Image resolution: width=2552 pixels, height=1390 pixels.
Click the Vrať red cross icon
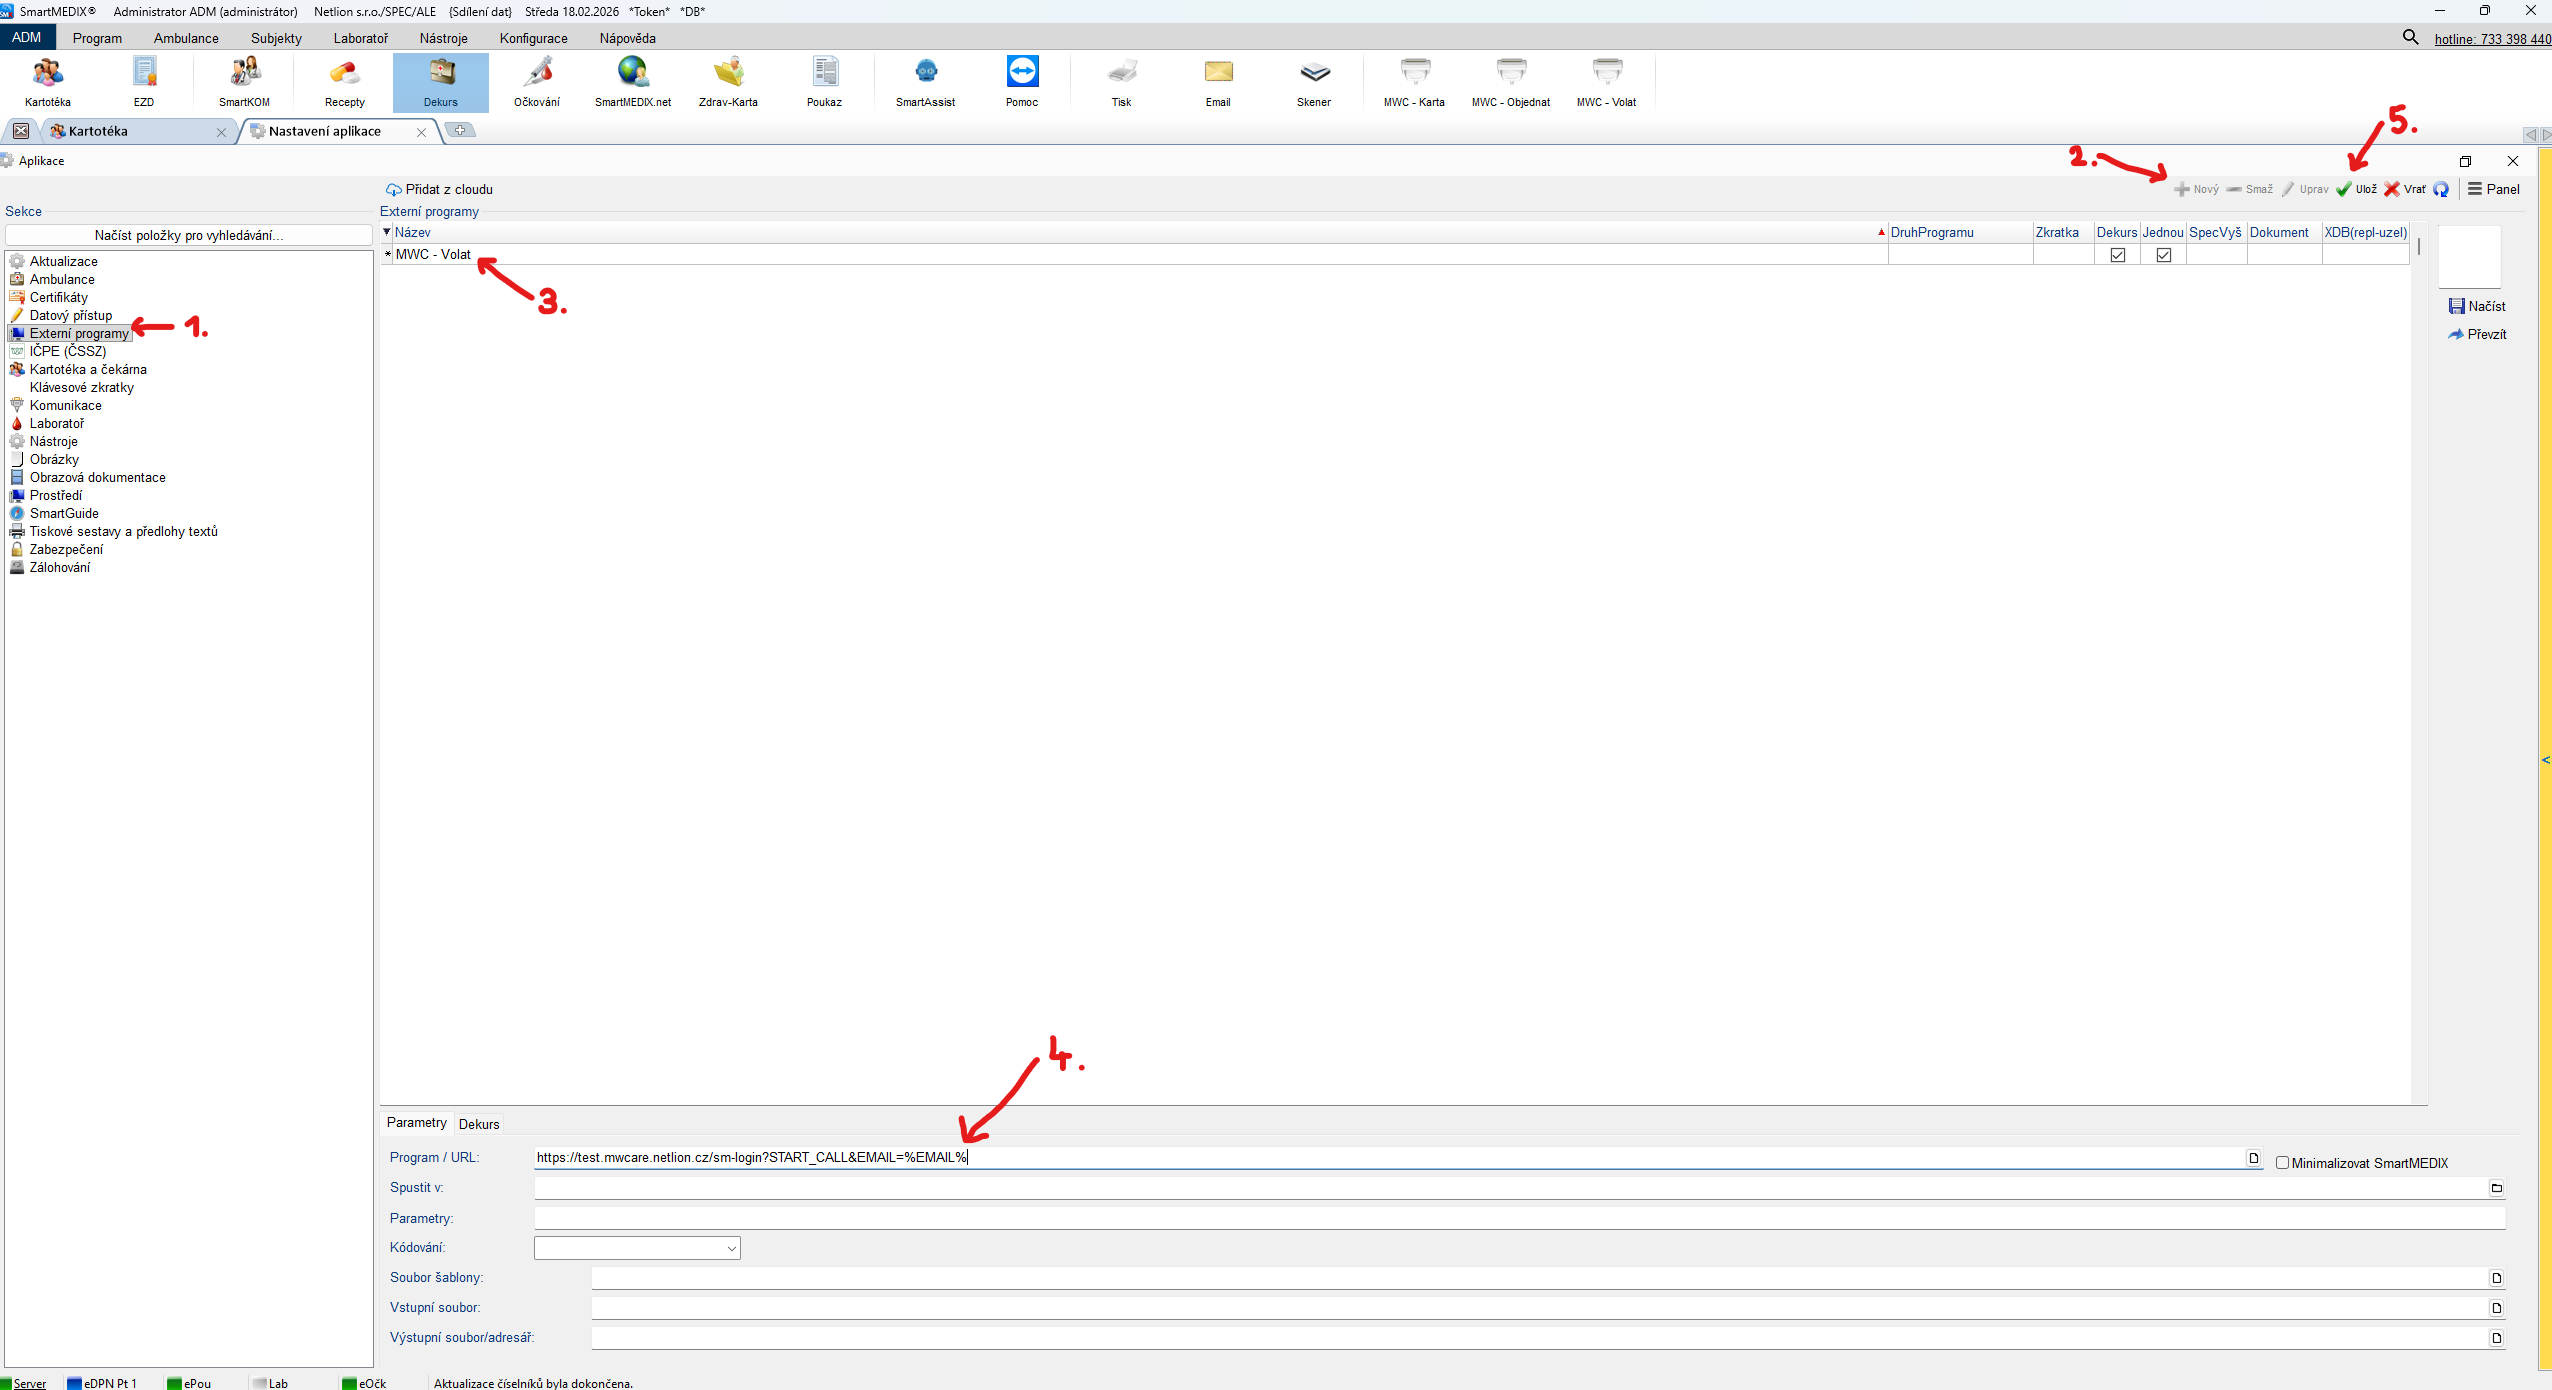tap(2392, 189)
